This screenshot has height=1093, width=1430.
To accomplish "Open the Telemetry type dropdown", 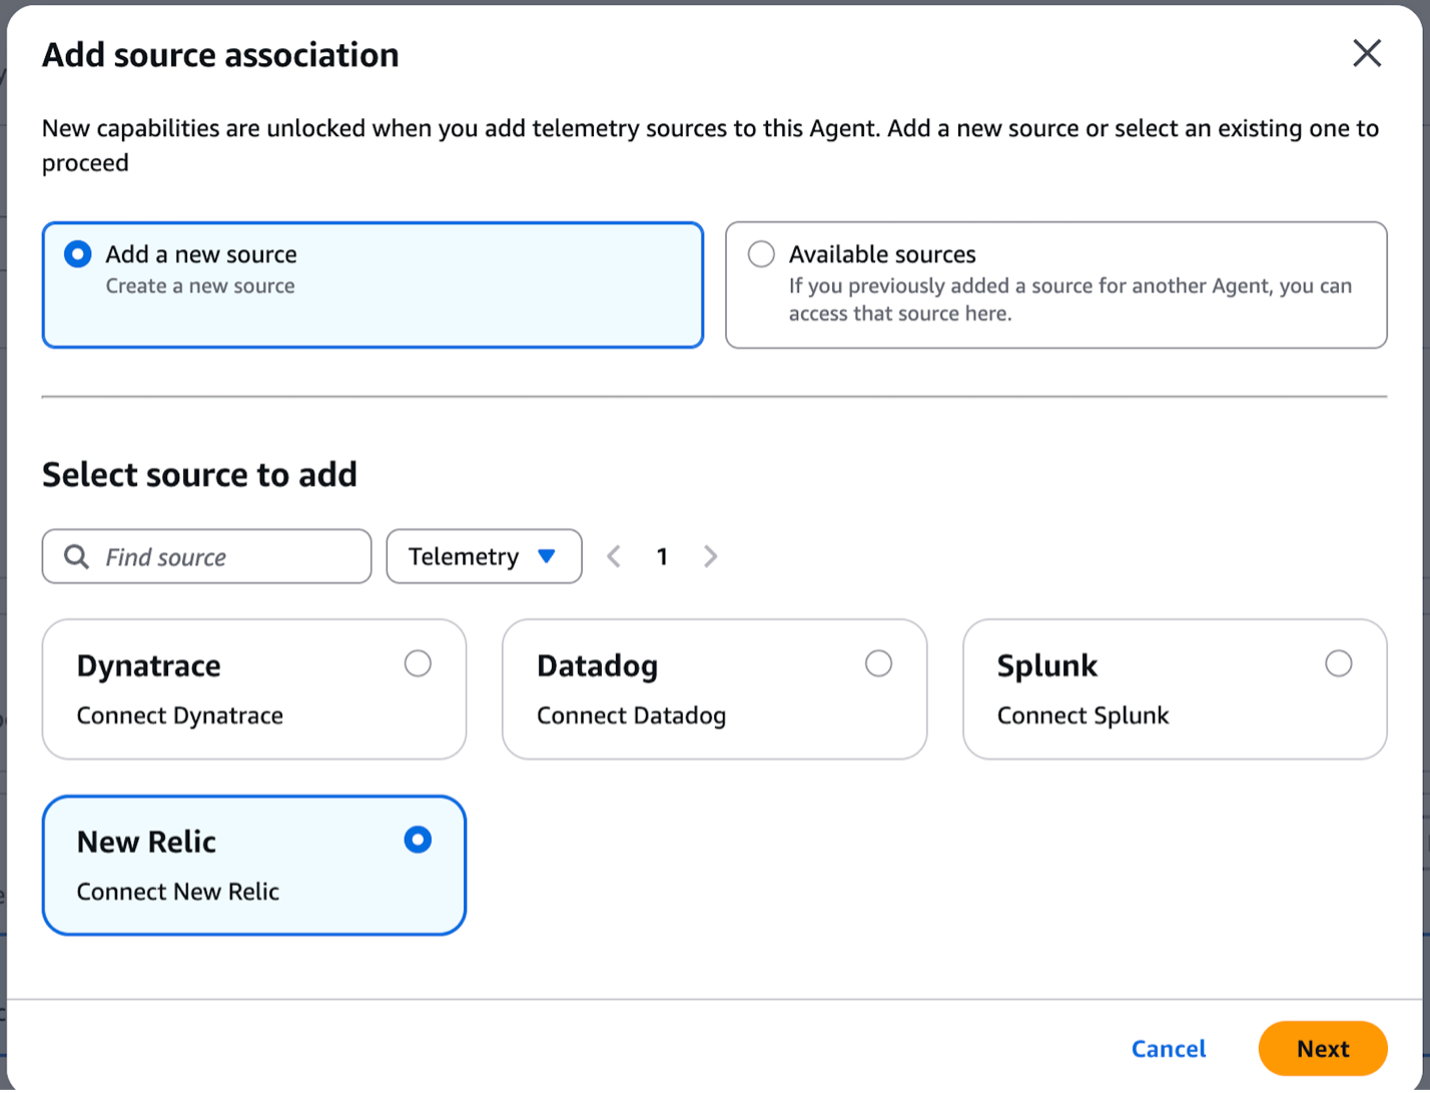I will [484, 556].
